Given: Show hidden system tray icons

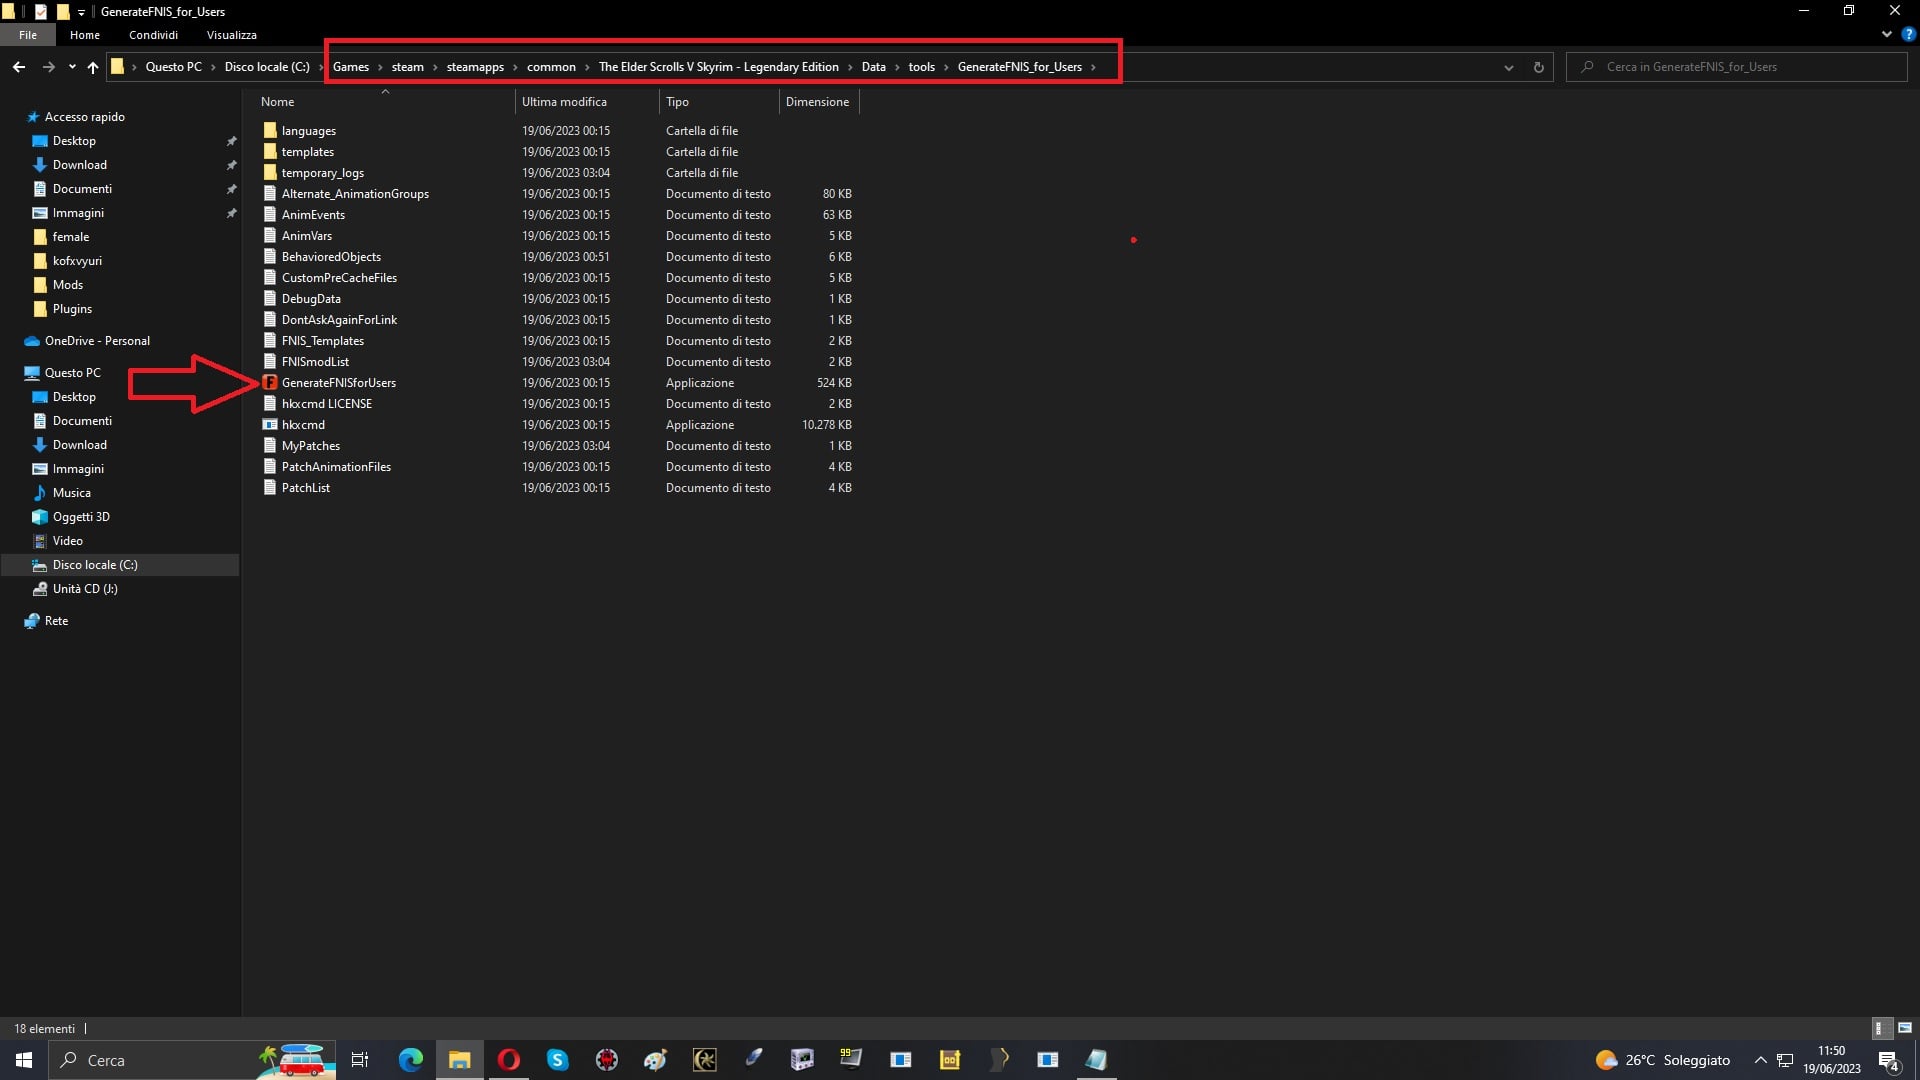Looking at the screenshot, I should pos(1760,1060).
